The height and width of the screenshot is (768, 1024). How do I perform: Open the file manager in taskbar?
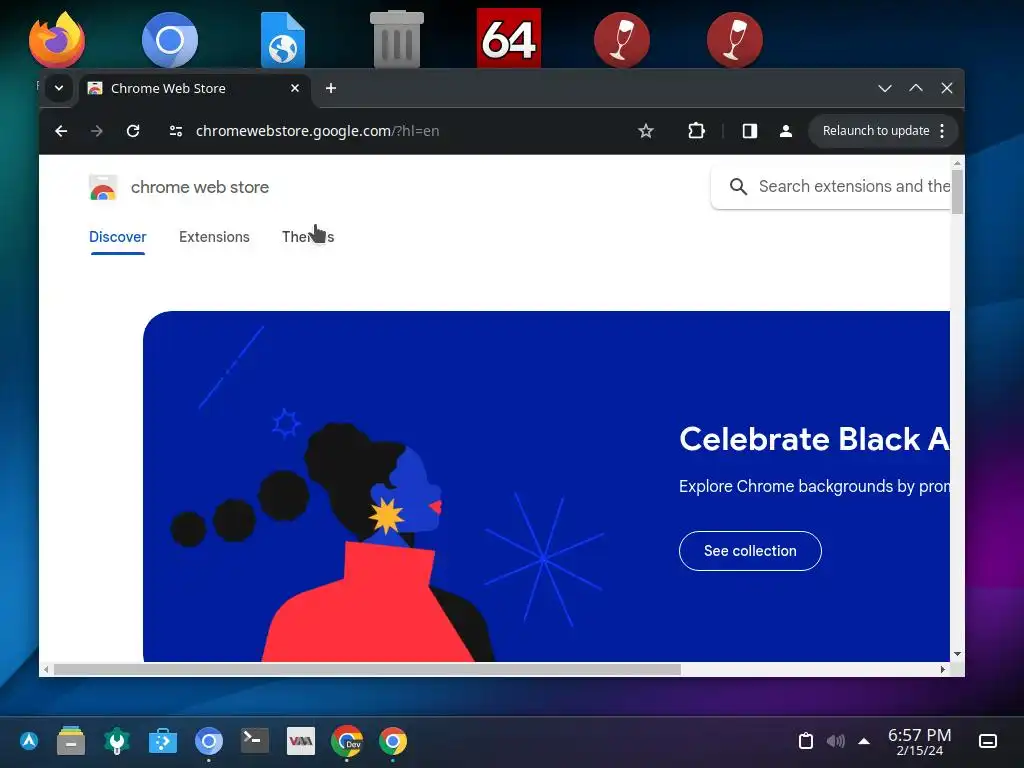tap(71, 741)
